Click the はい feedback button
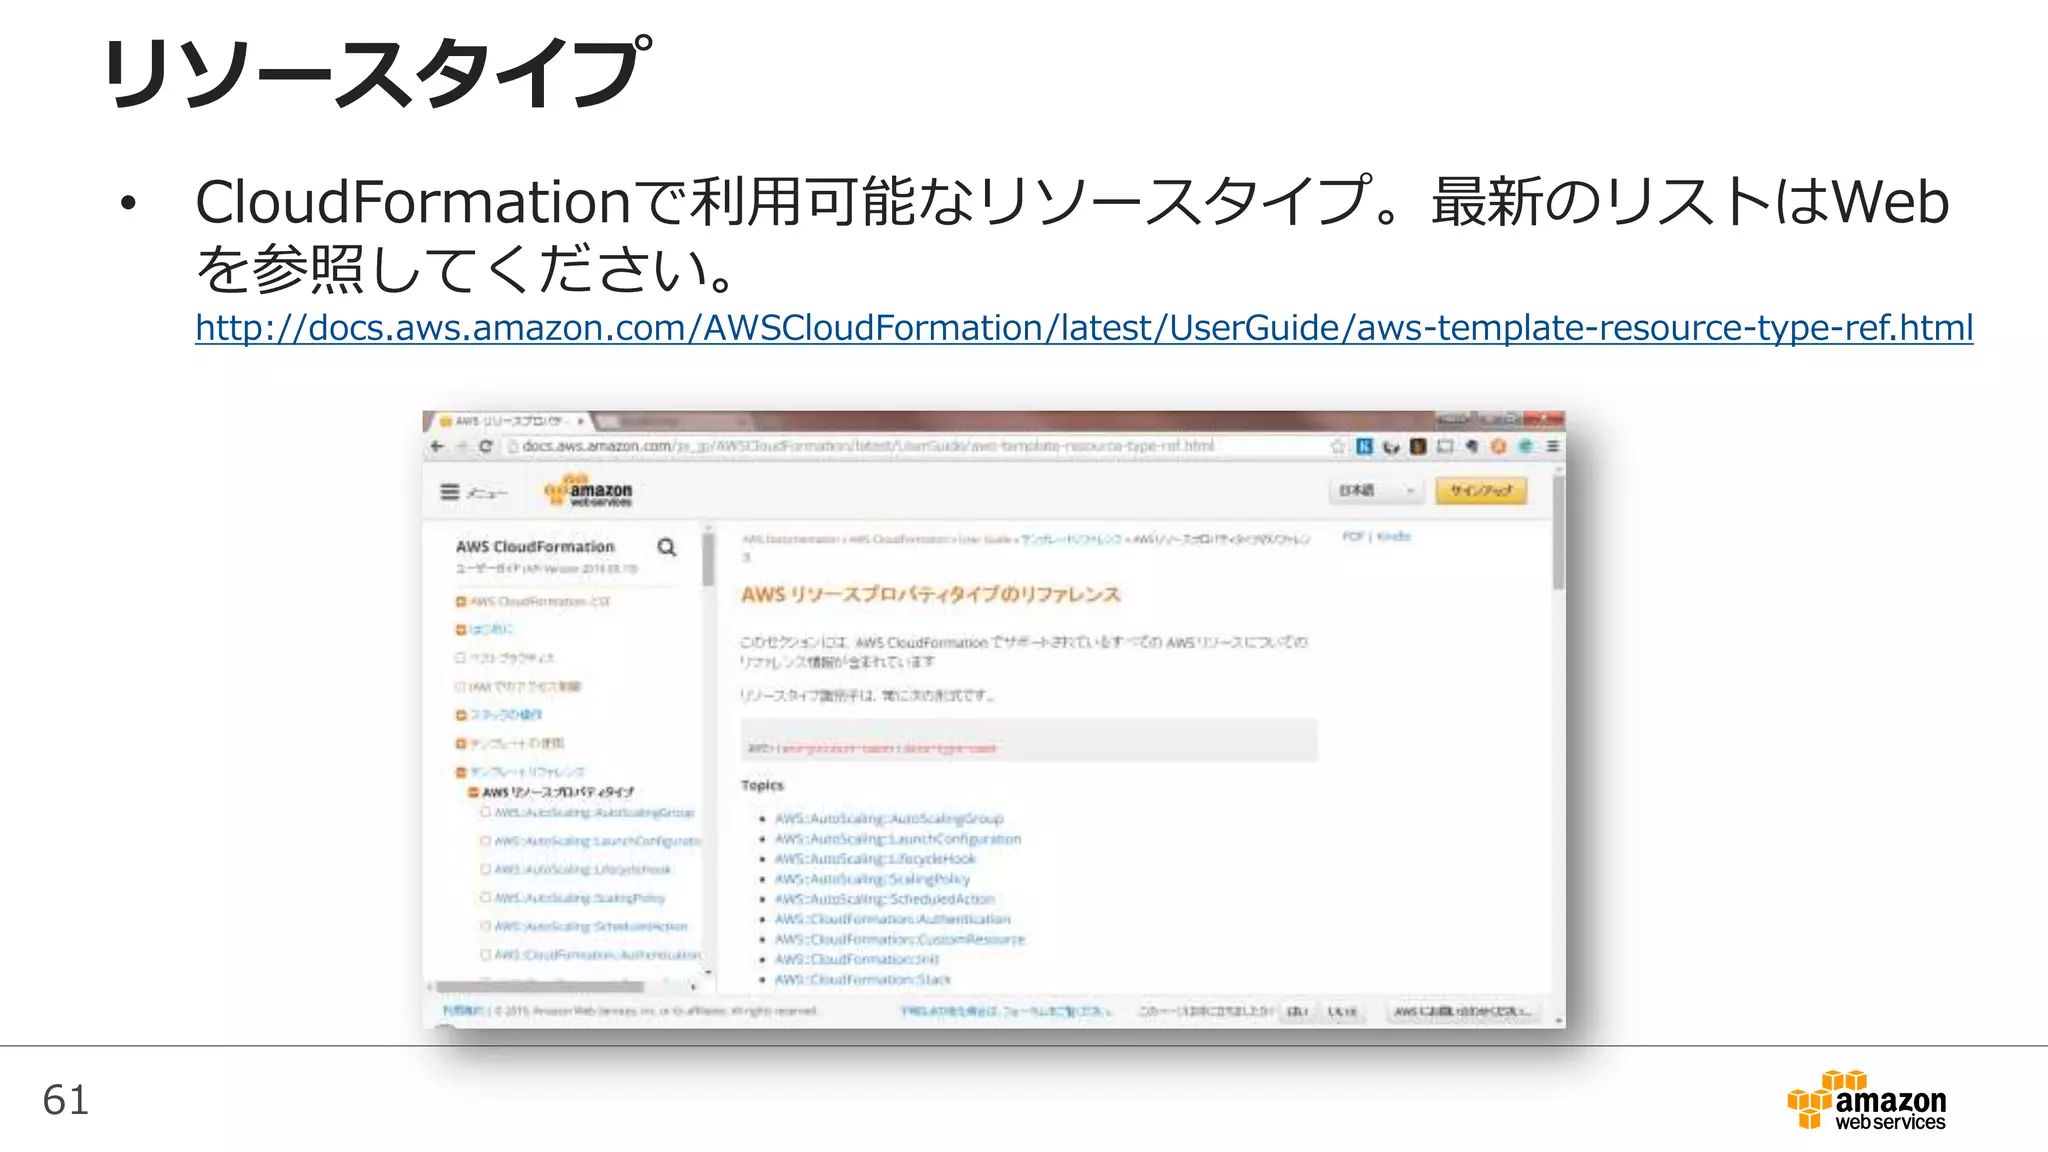2048x1152 pixels. click(1296, 1011)
